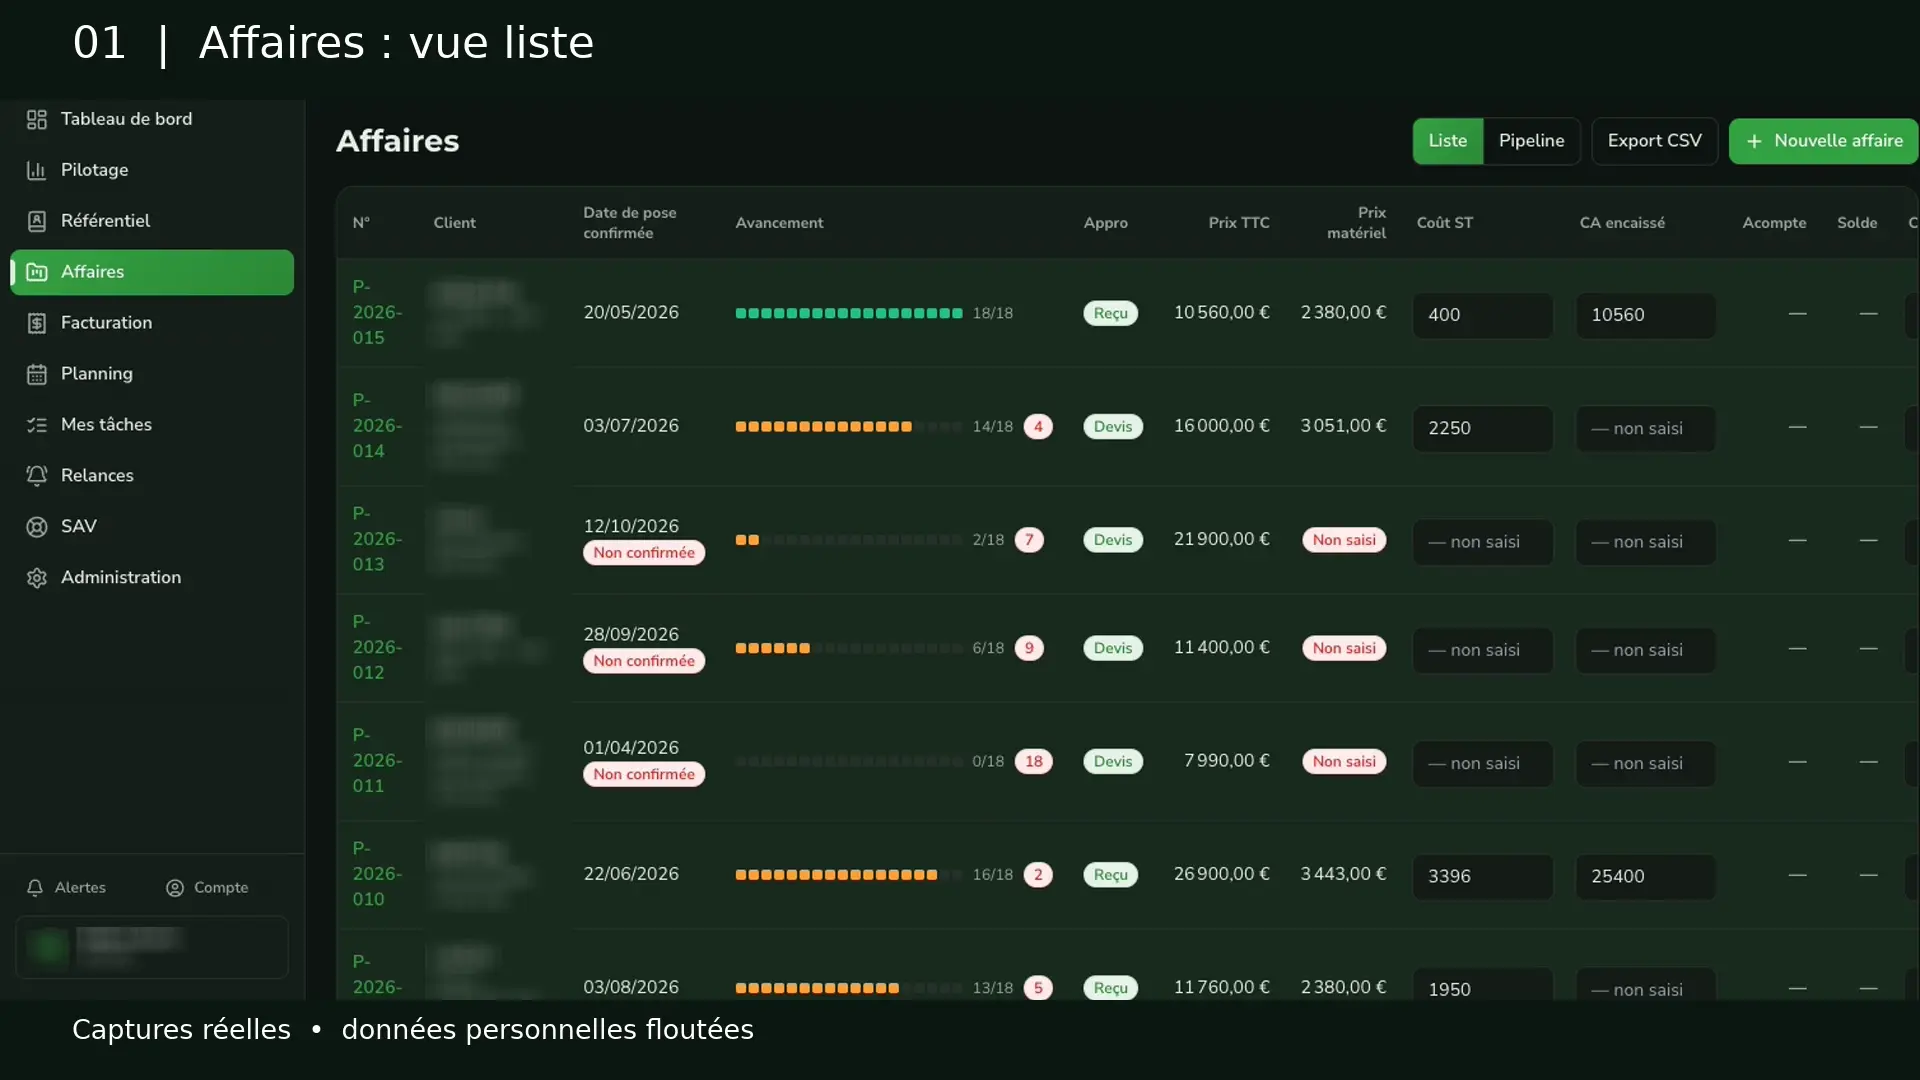This screenshot has height=1080, width=1920.
Task: Click Non confirmée badge under 12/10/2026
Action: [644, 553]
